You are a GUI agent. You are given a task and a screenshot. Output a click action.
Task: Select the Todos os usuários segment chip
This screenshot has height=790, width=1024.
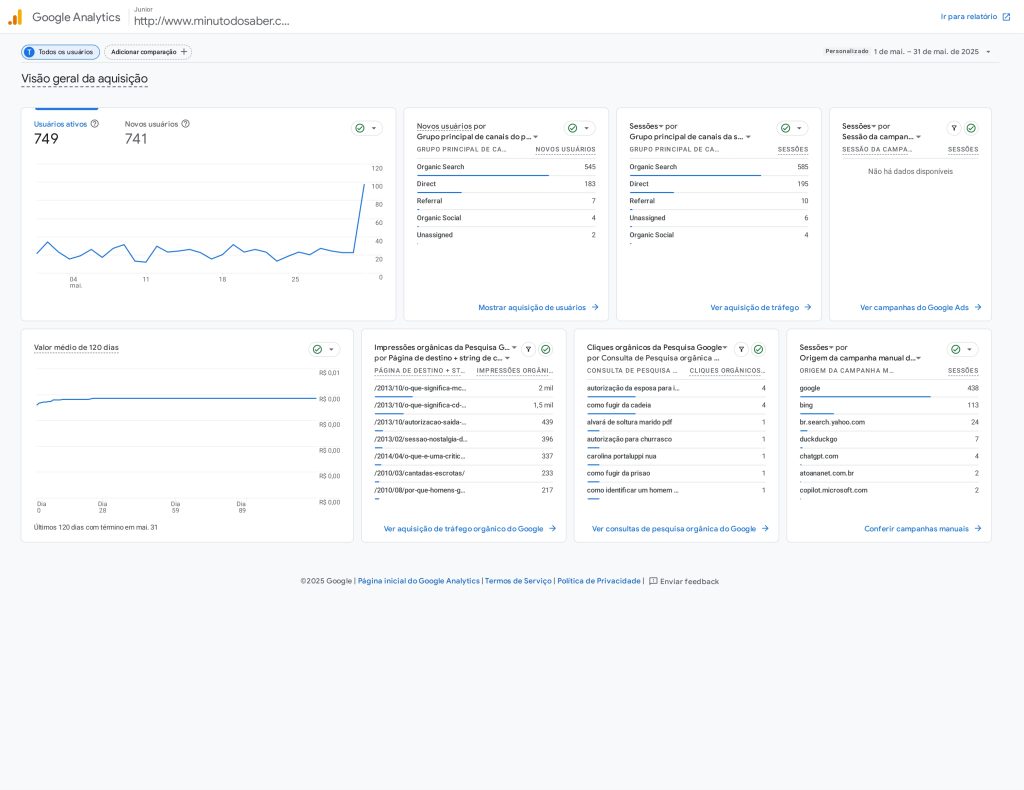61,52
